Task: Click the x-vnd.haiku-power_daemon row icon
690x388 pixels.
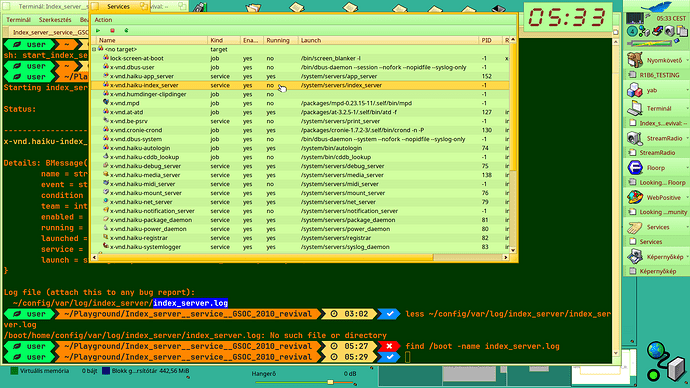Action: click(106, 228)
